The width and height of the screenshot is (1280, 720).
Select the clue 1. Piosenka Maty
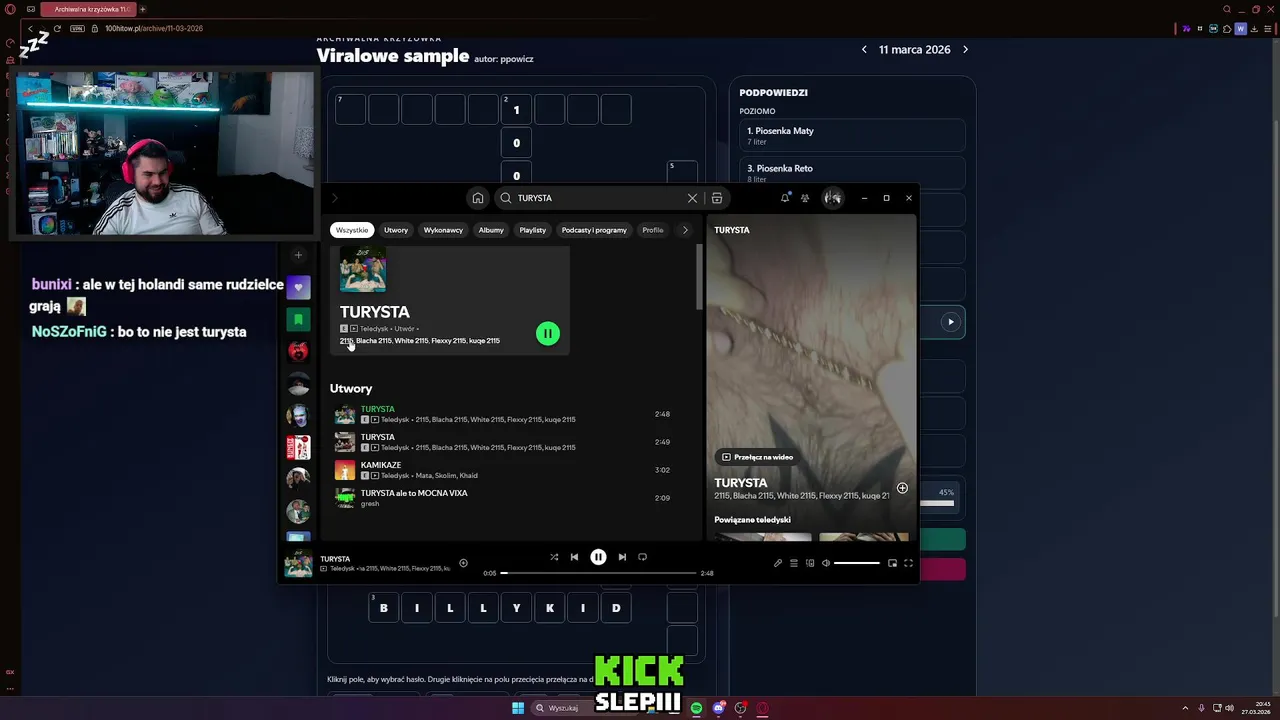click(852, 136)
